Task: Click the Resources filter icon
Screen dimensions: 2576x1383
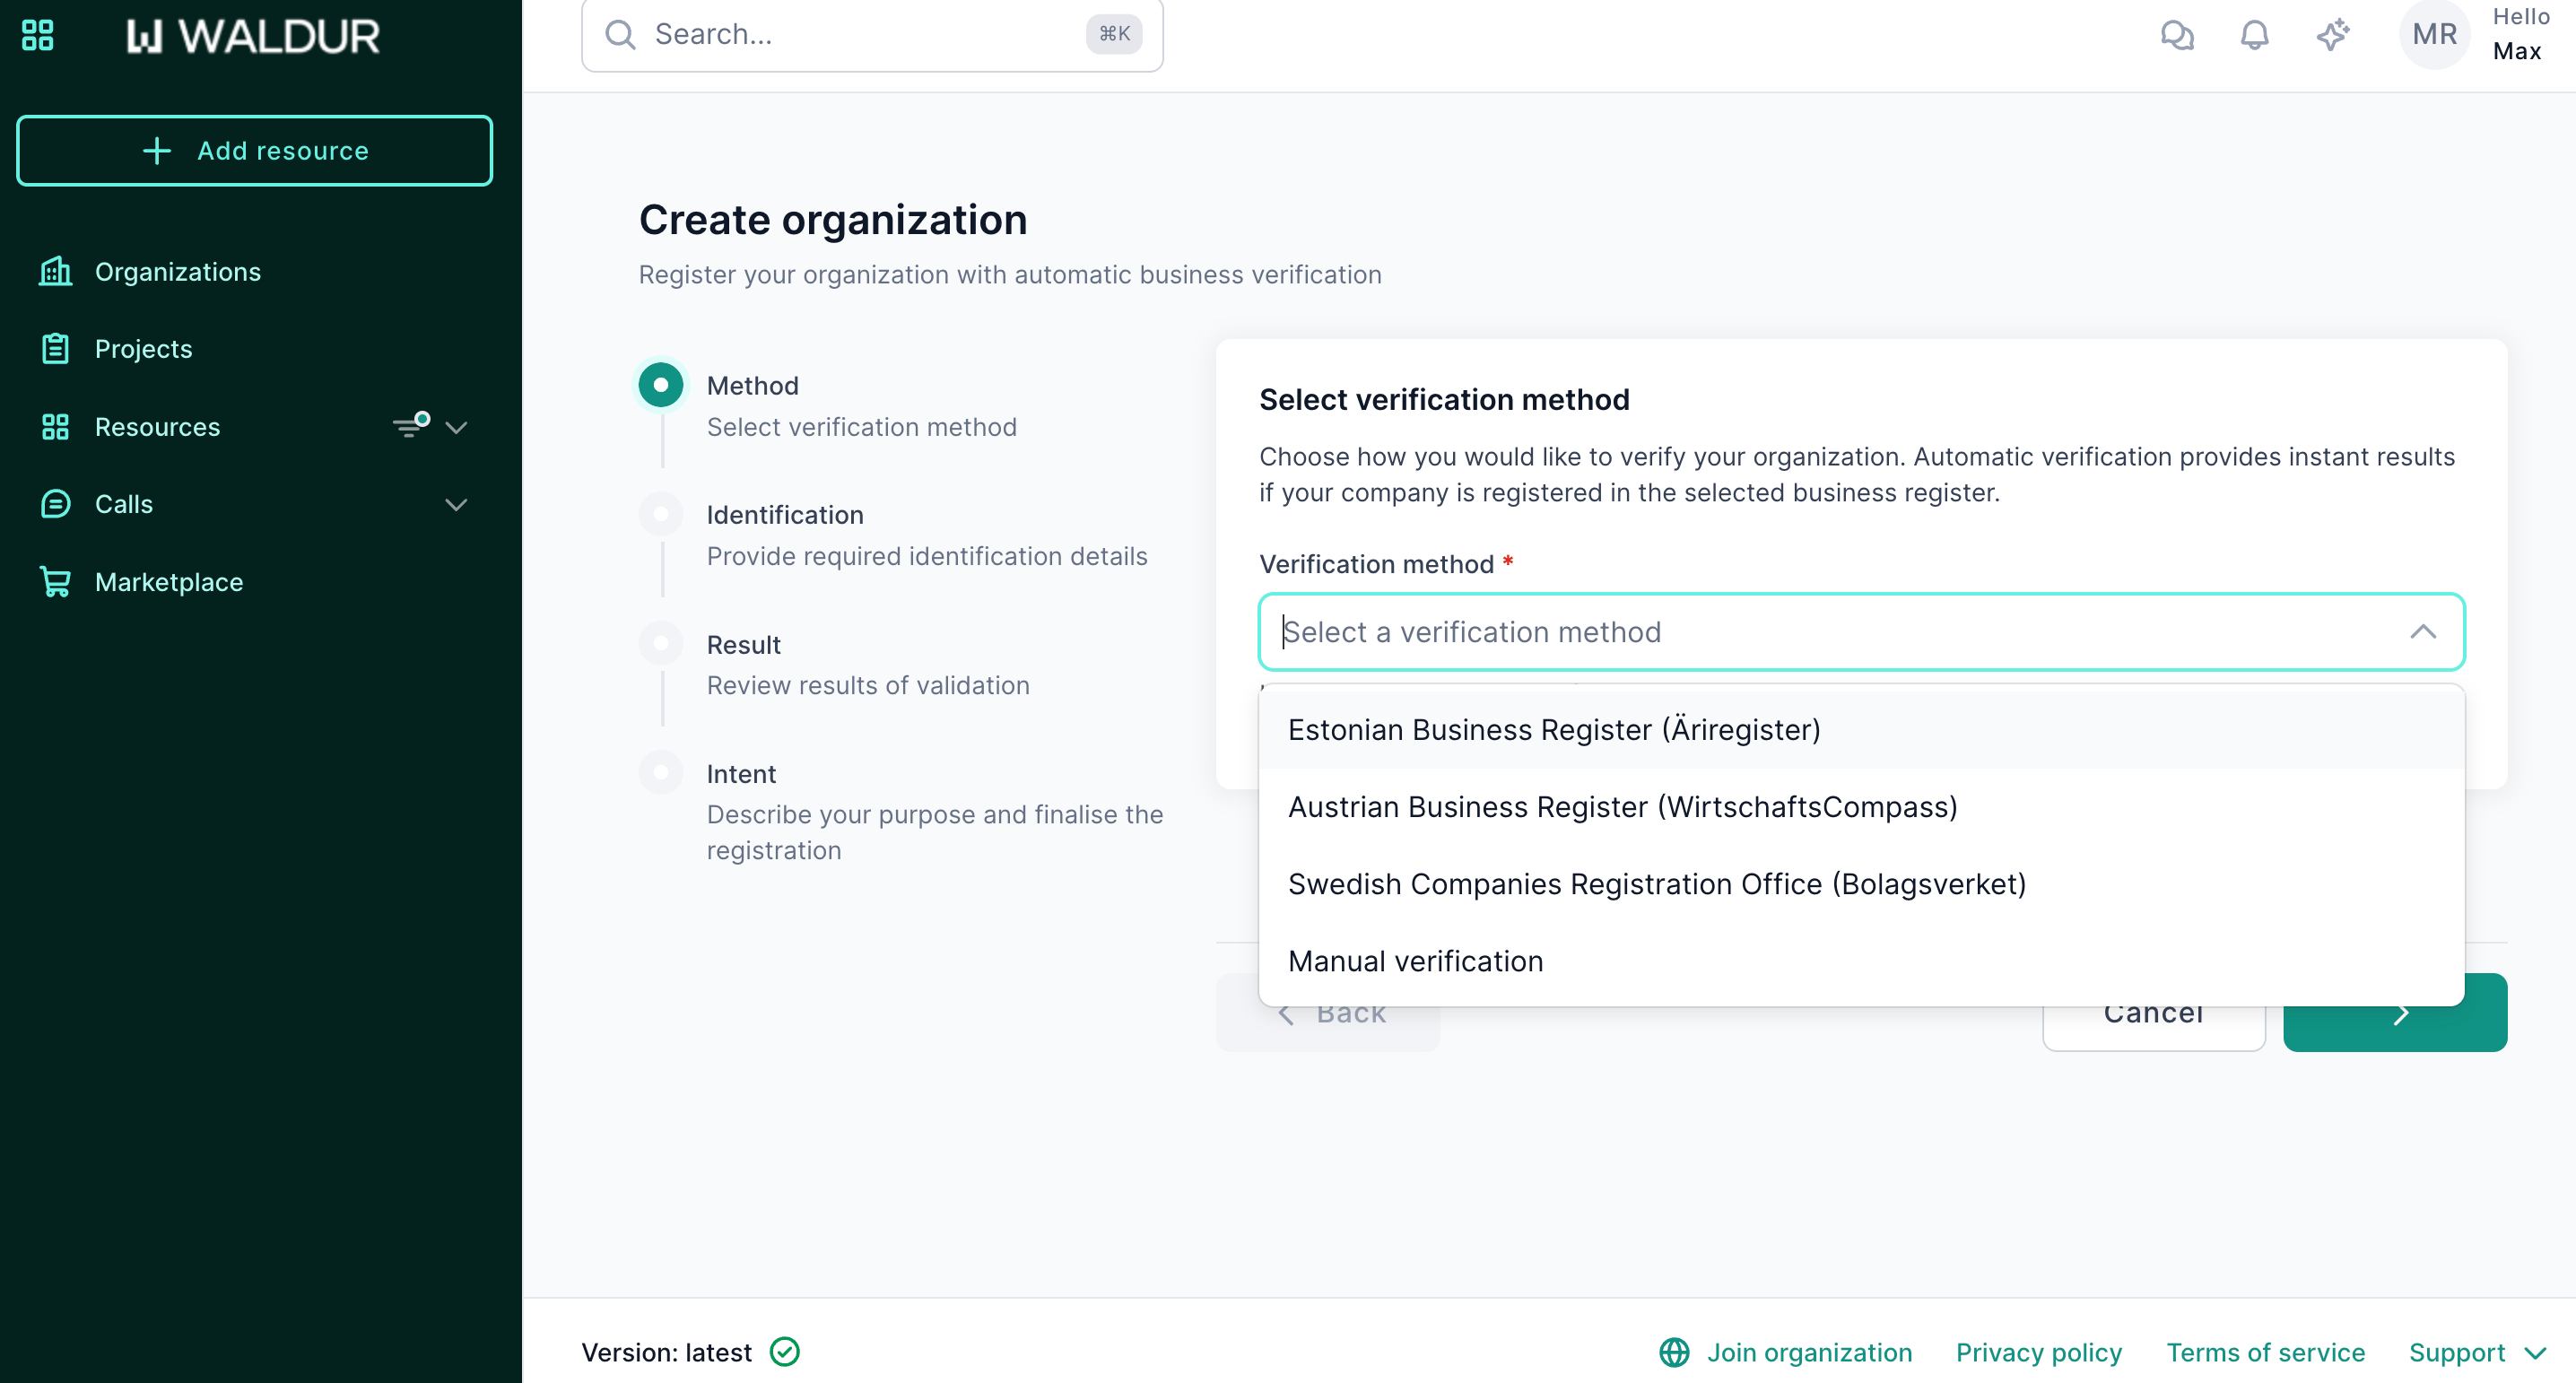Action: pos(410,427)
